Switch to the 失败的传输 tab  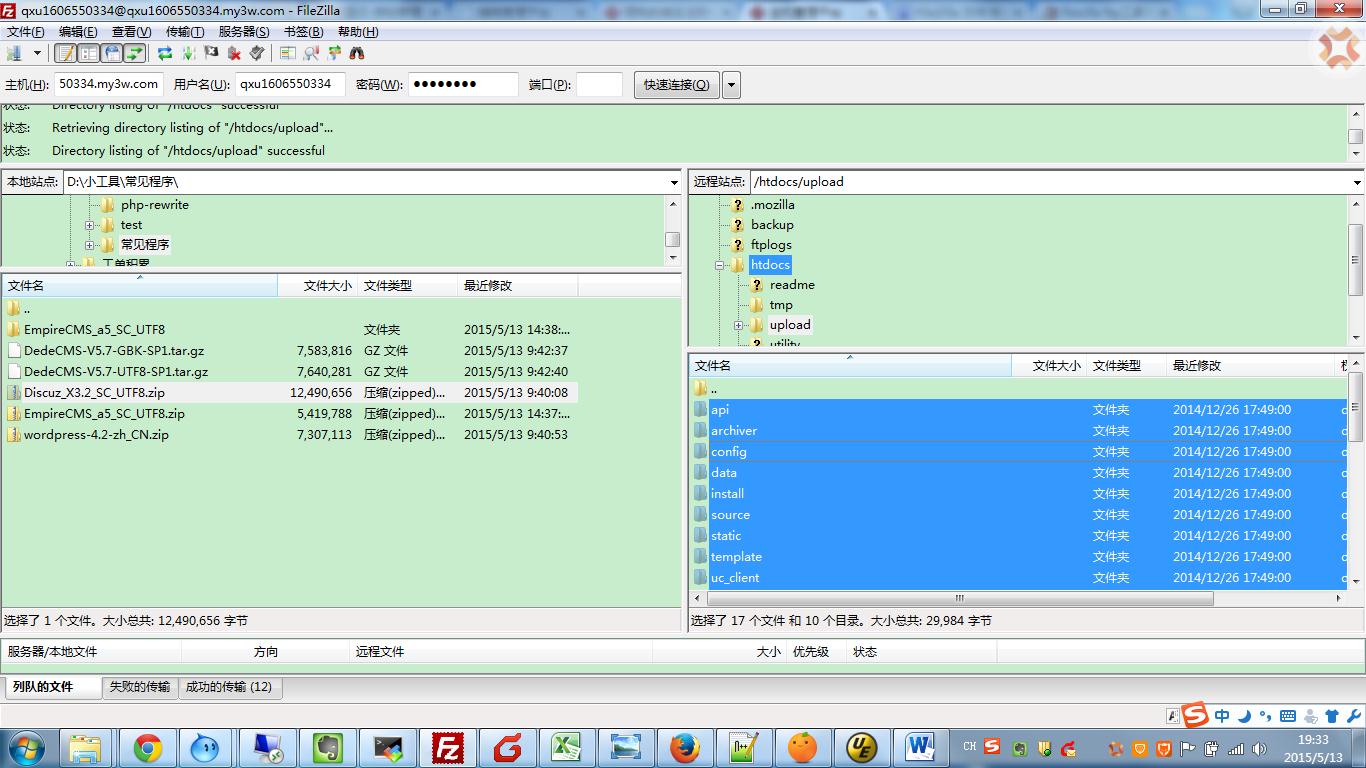(x=139, y=687)
